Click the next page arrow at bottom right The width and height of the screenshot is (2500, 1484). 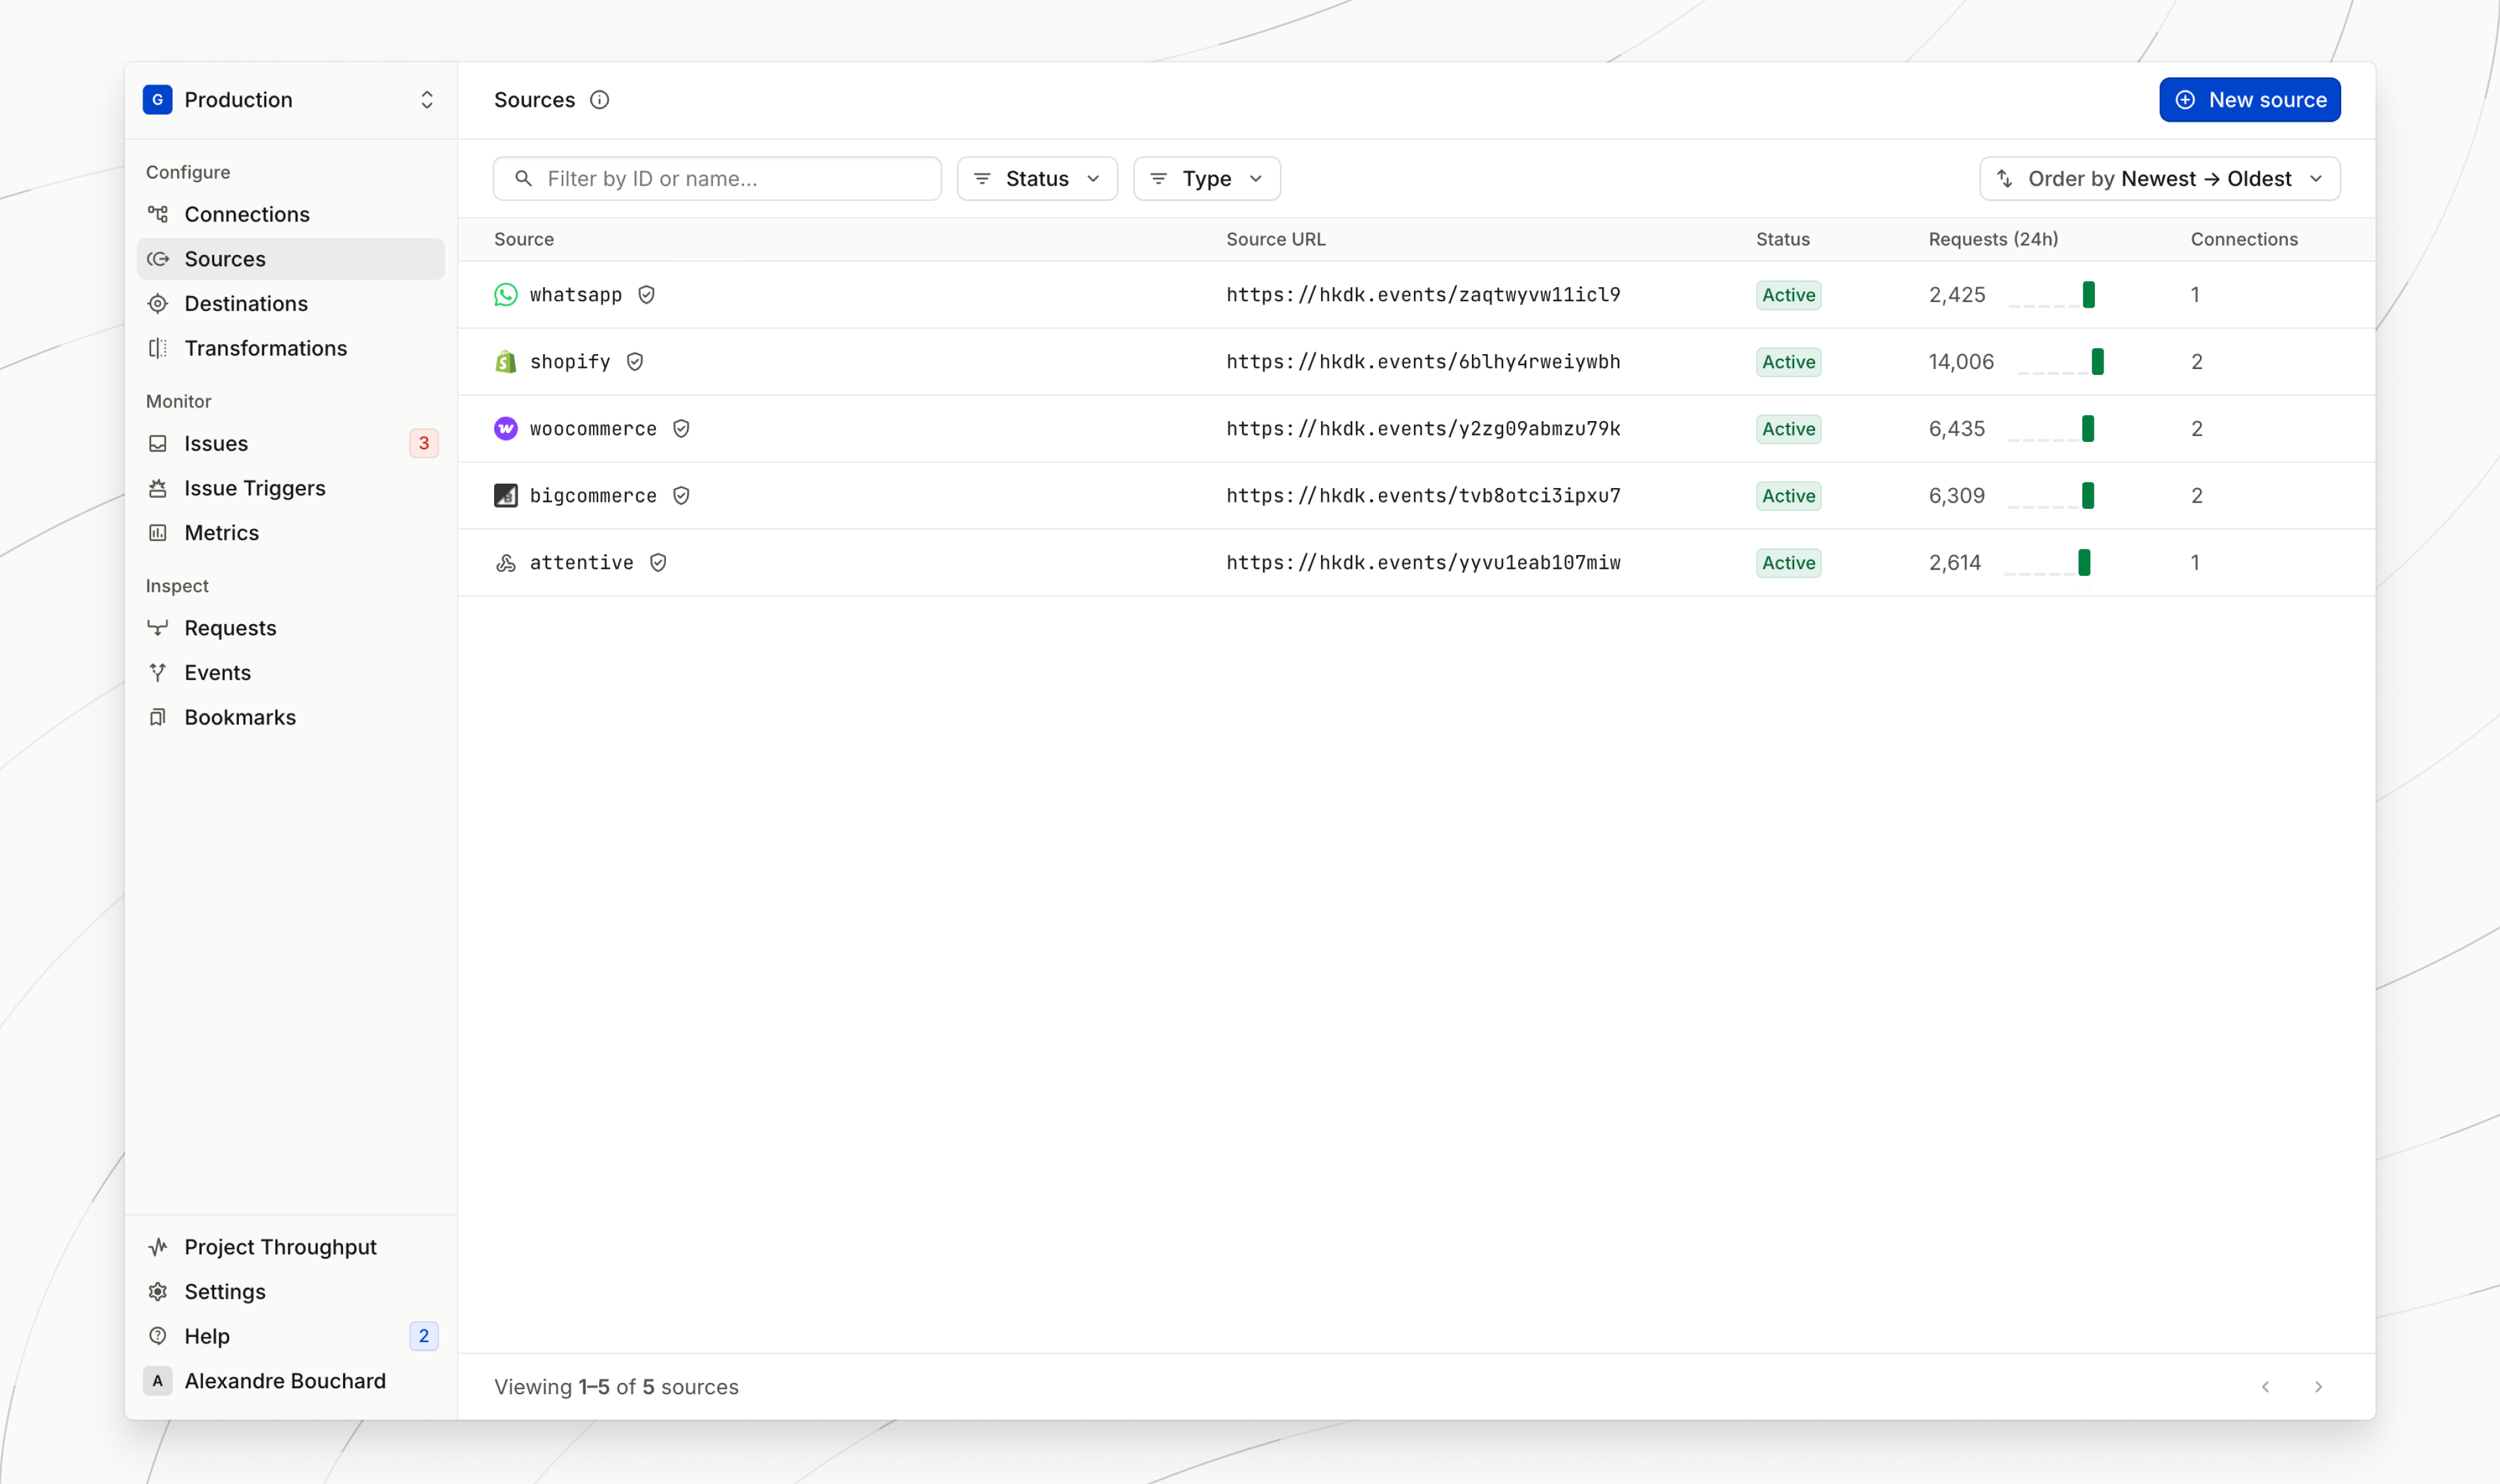click(x=2318, y=1387)
